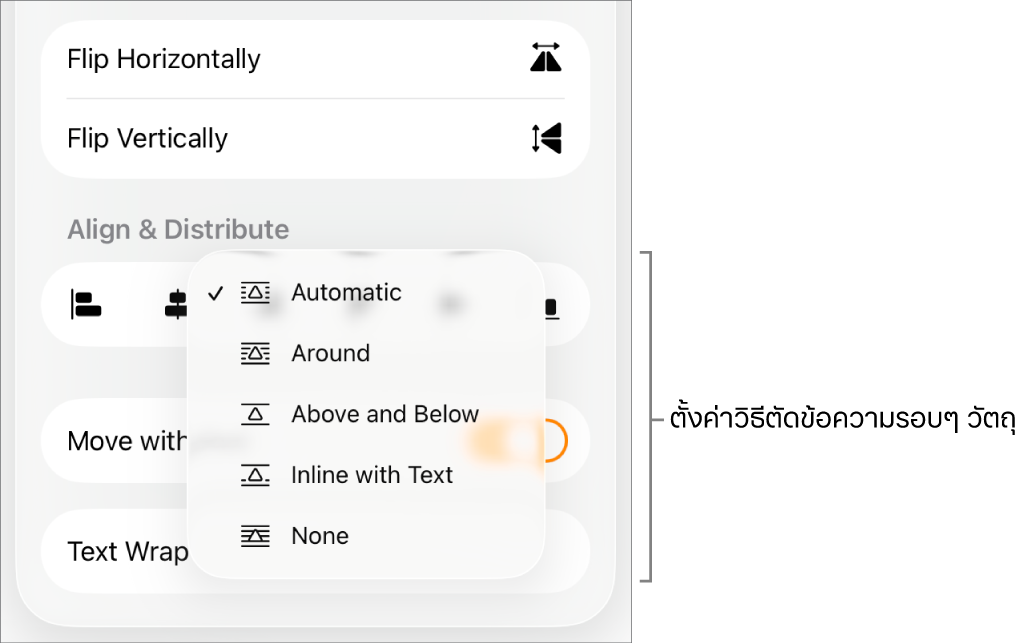Viewport: 1028px width, 643px height.
Task: Align objects to left edge
Action: click(x=86, y=305)
